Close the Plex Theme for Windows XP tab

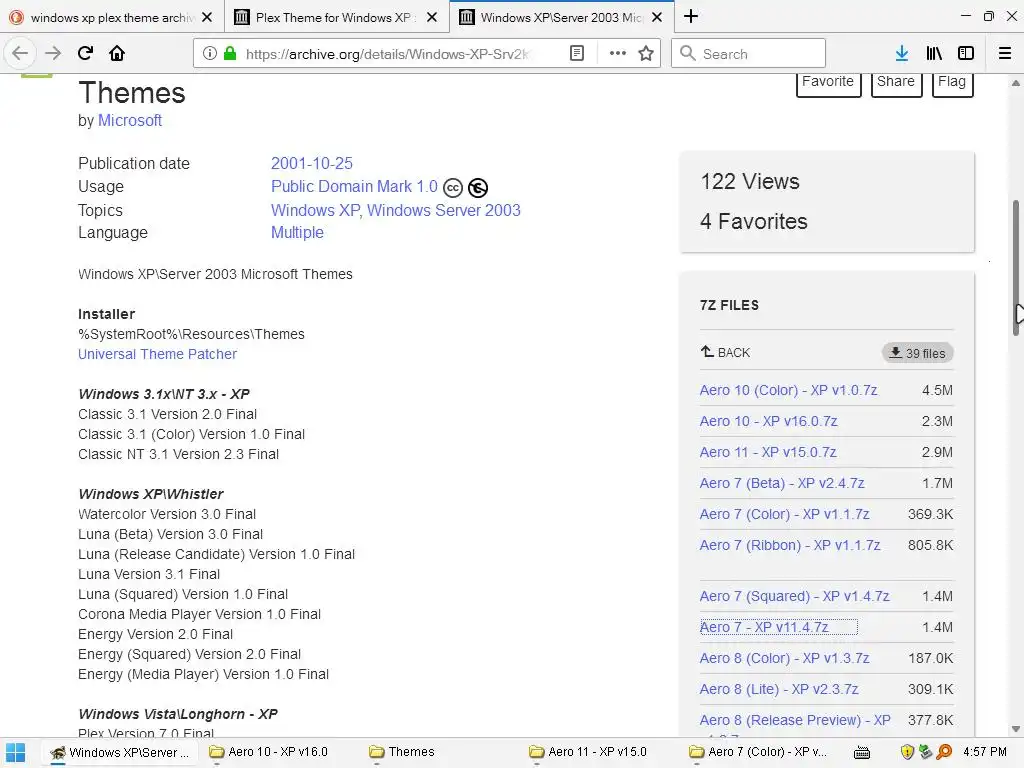coord(432,18)
